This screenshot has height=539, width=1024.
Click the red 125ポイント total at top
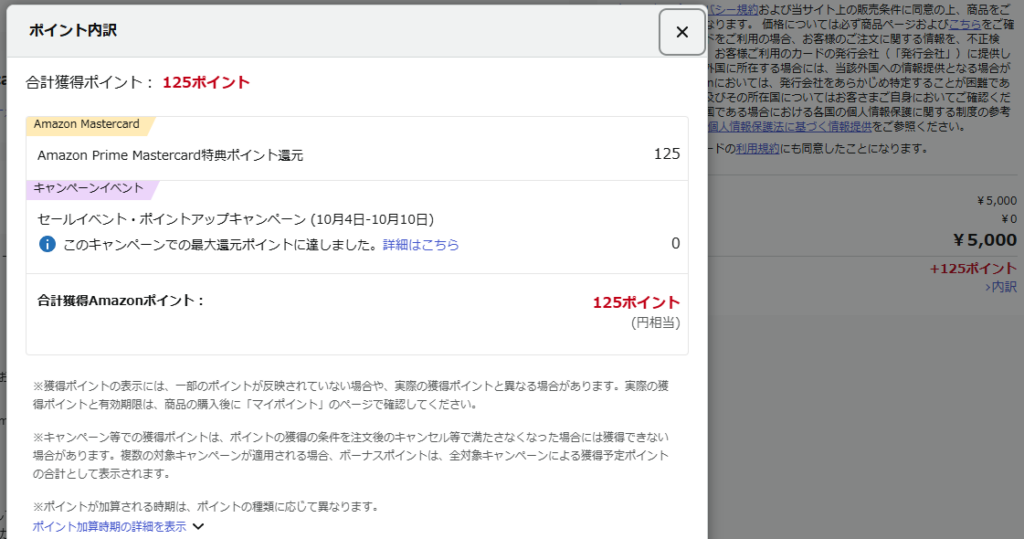pyautogui.click(x=206, y=82)
